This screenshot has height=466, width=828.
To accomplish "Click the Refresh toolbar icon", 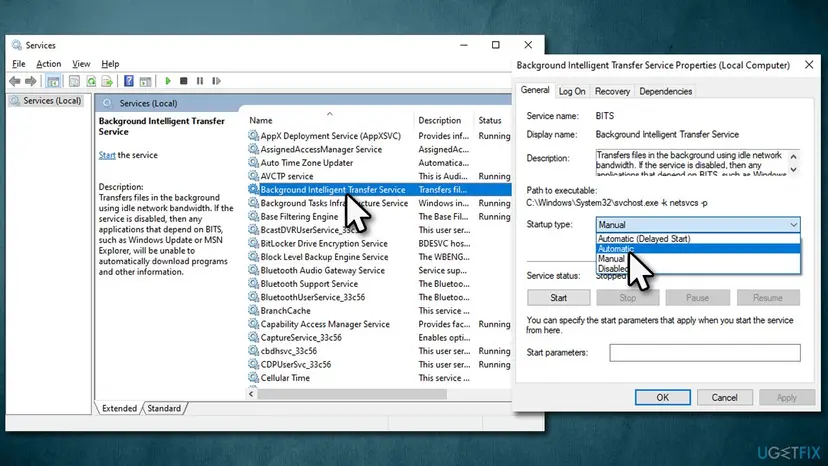I will click(x=91, y=81).
